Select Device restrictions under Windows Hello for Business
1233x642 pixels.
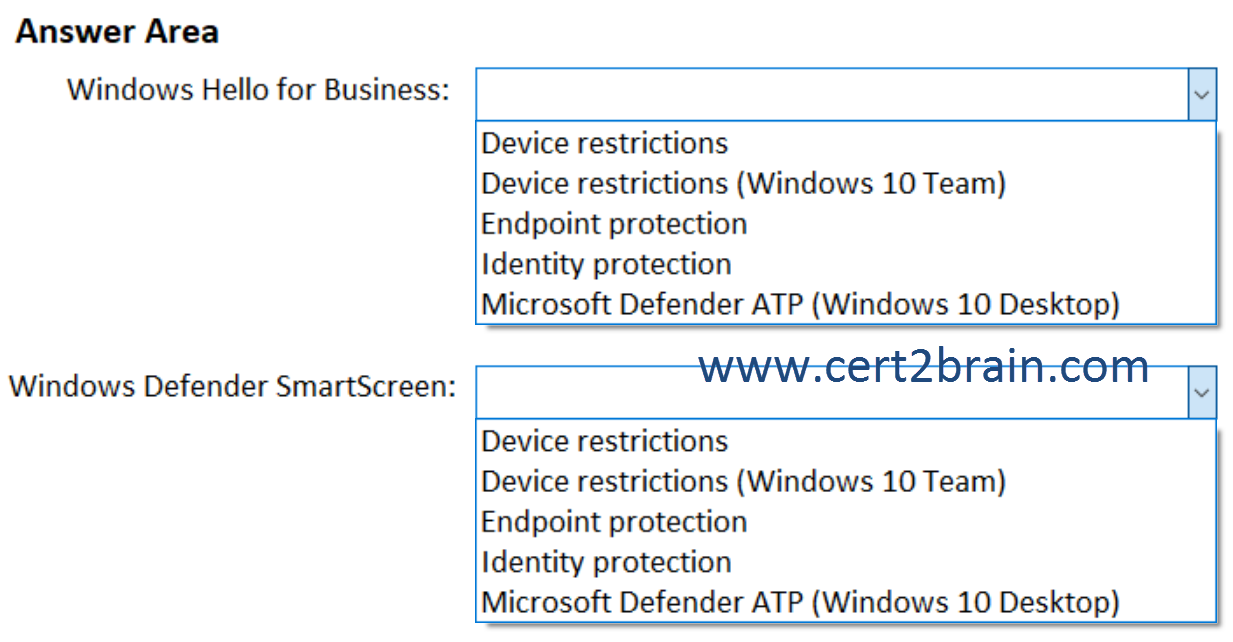(x=604, y=143)
